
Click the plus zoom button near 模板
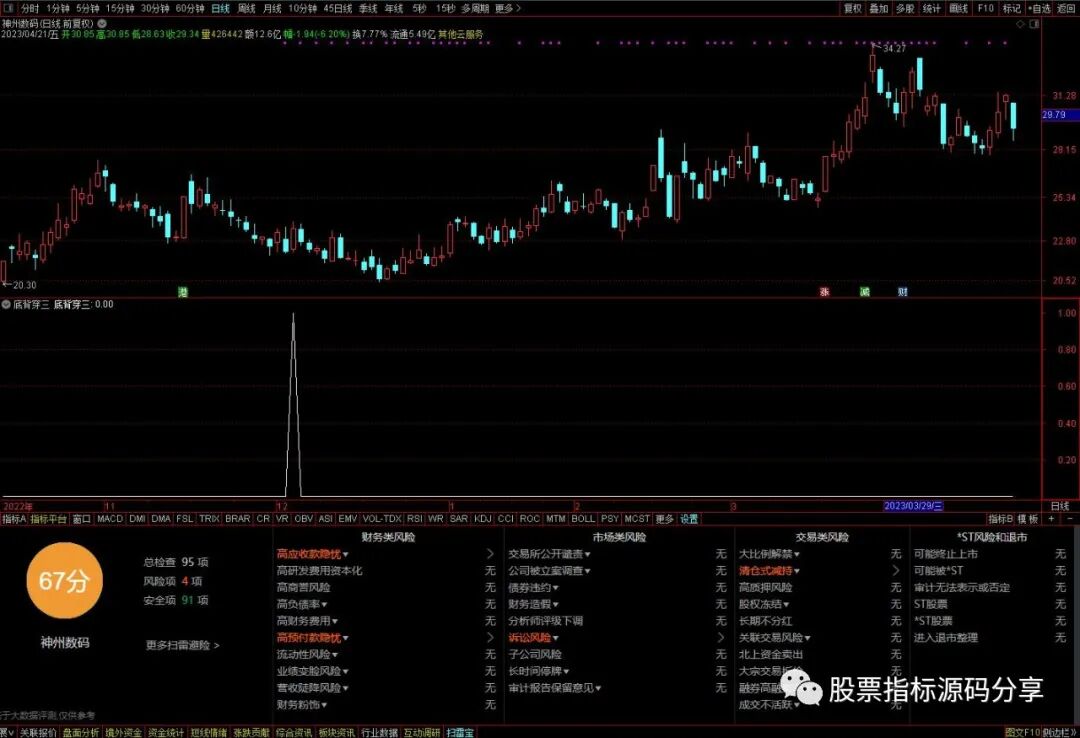tap(1051, 518)
